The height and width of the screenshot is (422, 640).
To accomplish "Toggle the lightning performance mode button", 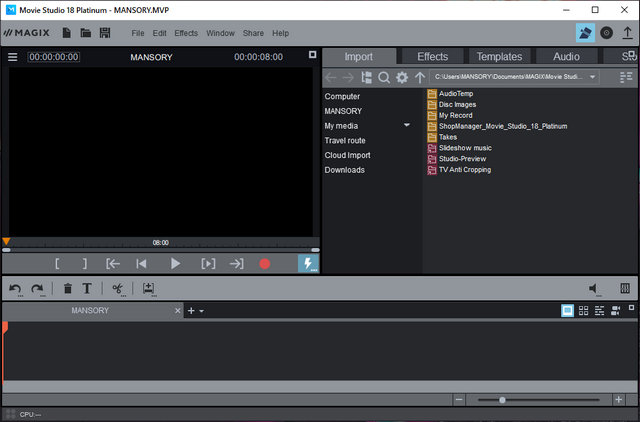I will pyautogui.click(x=307, y=264).
